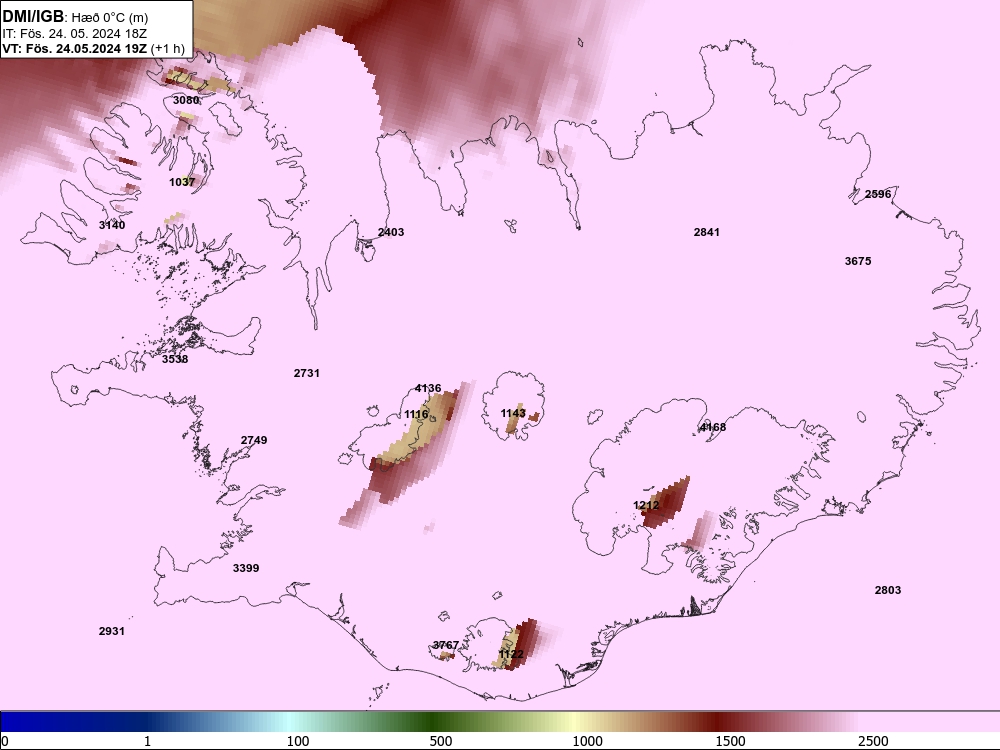Click the map value 1122
The width and height of the screenshot is (1000, 750).
[511, 654]
